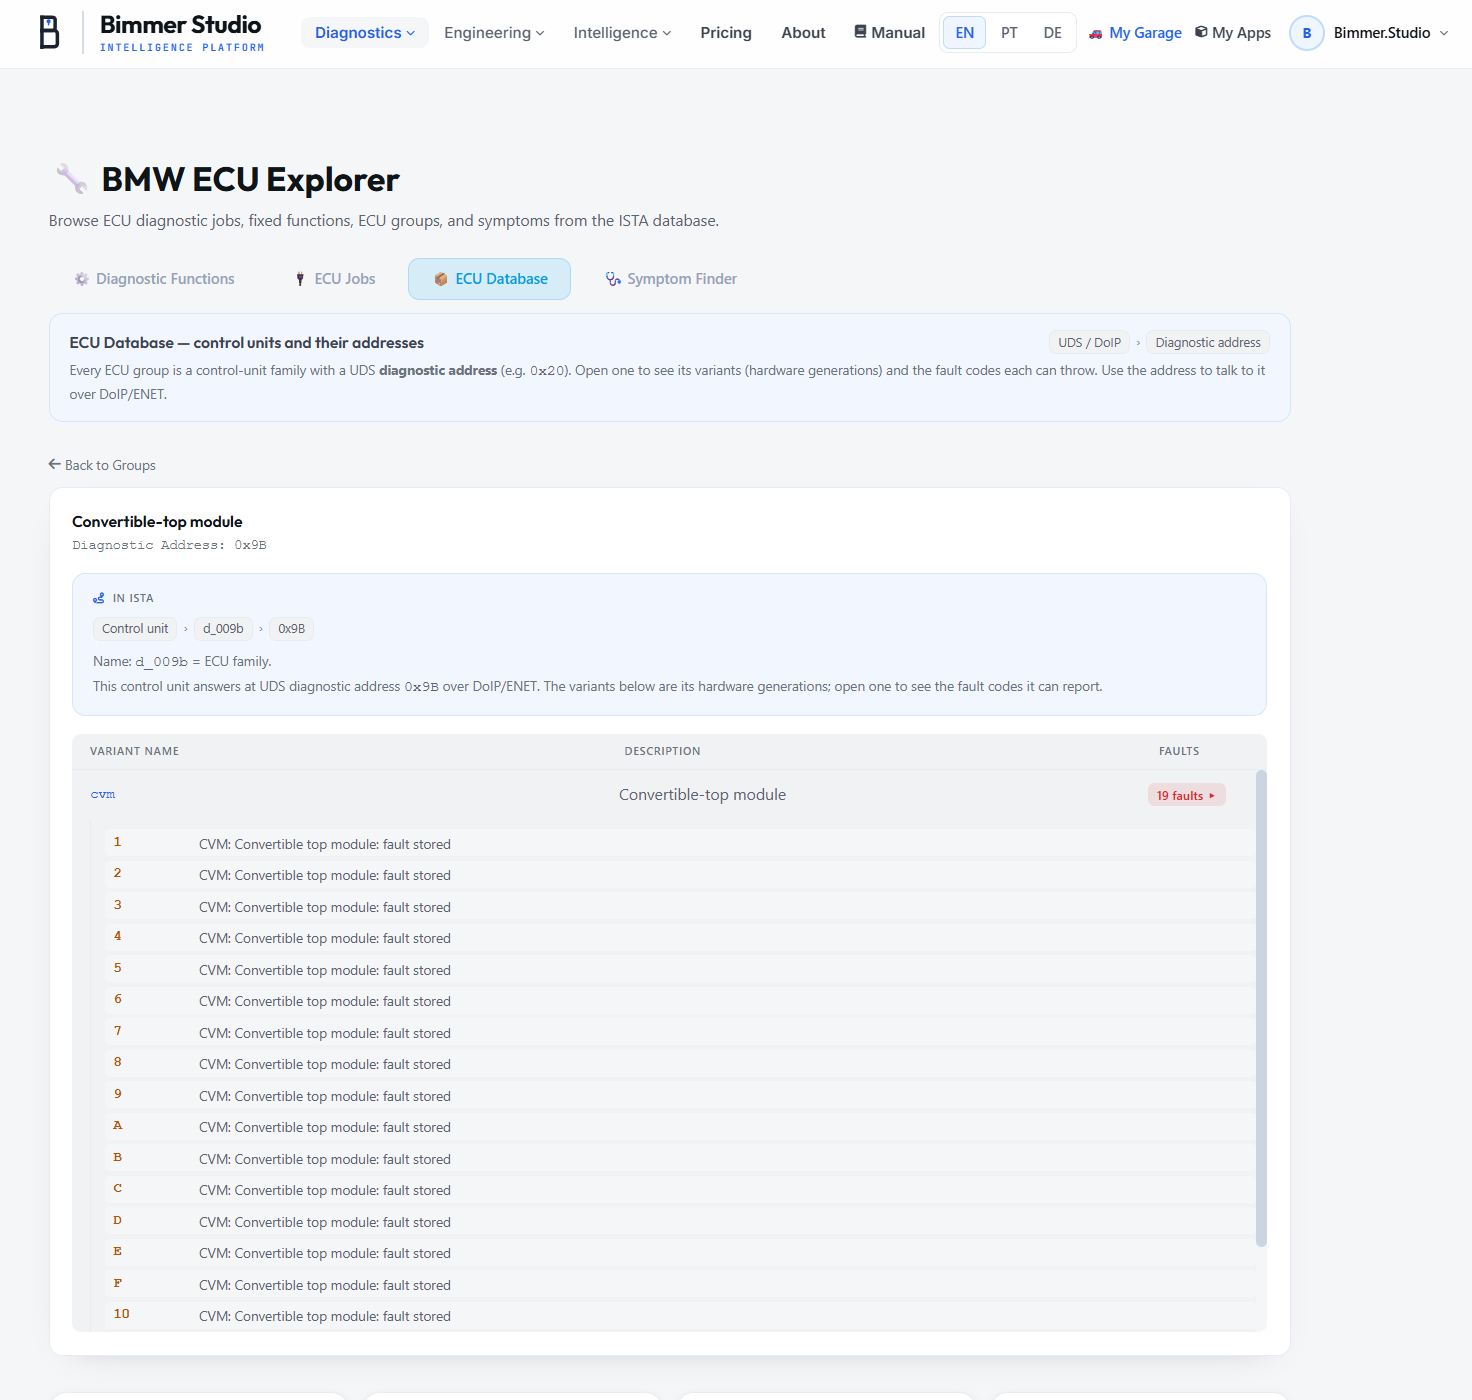Switch language to DE
Viewport: 1472px width, 1400px height.
coord(1053,33)
